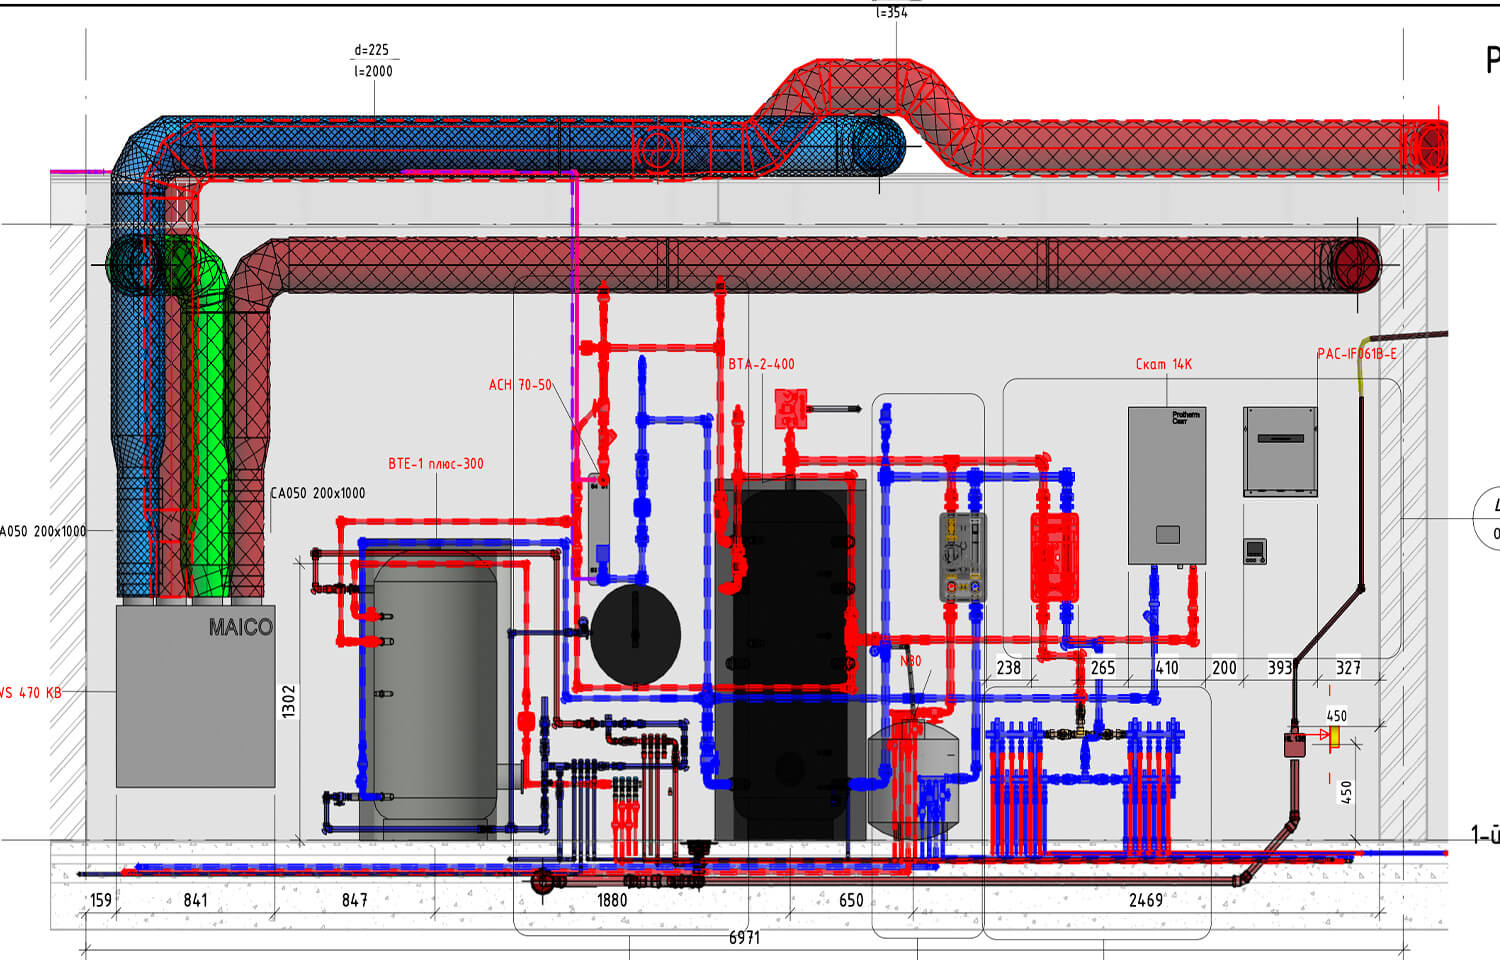1500x960 pixels.
Task: Select the PAC-IF061B-E control box
Action: (1279, 451)
